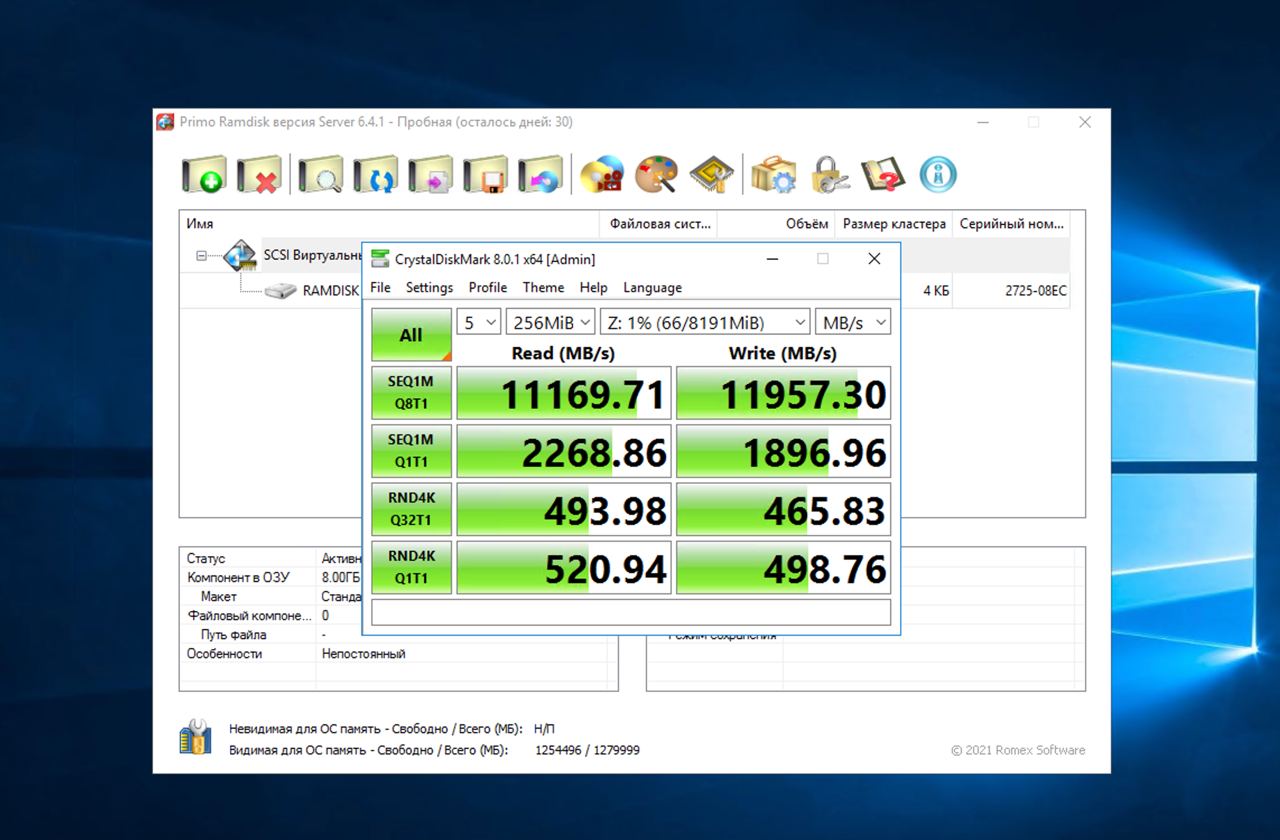The width and height of the screenshot is (1280, 840).
Task: Open the test count dropdown showing 5
Action: click(x=478, y=322)
